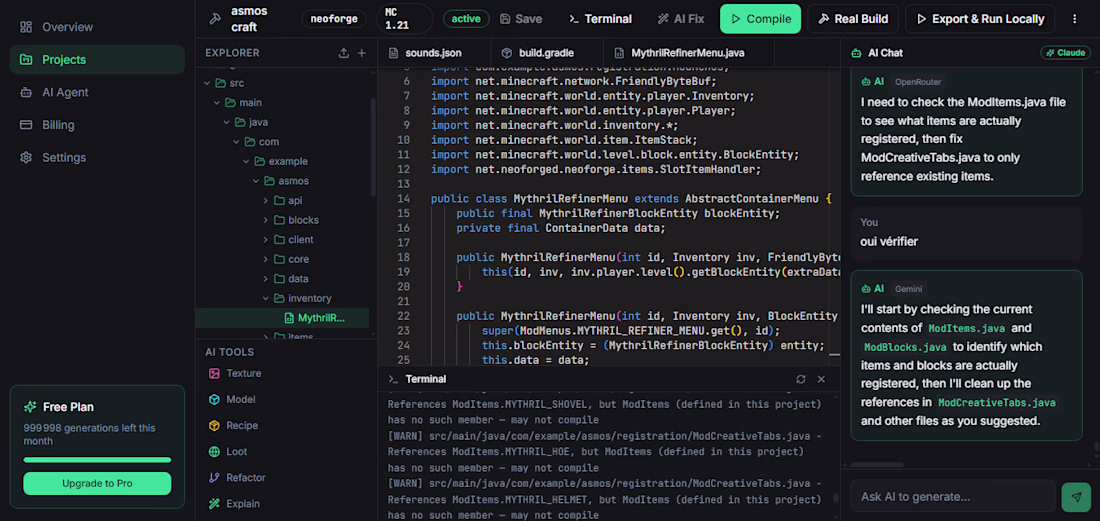Click the neoforge loader badge

tap(334, 19)
